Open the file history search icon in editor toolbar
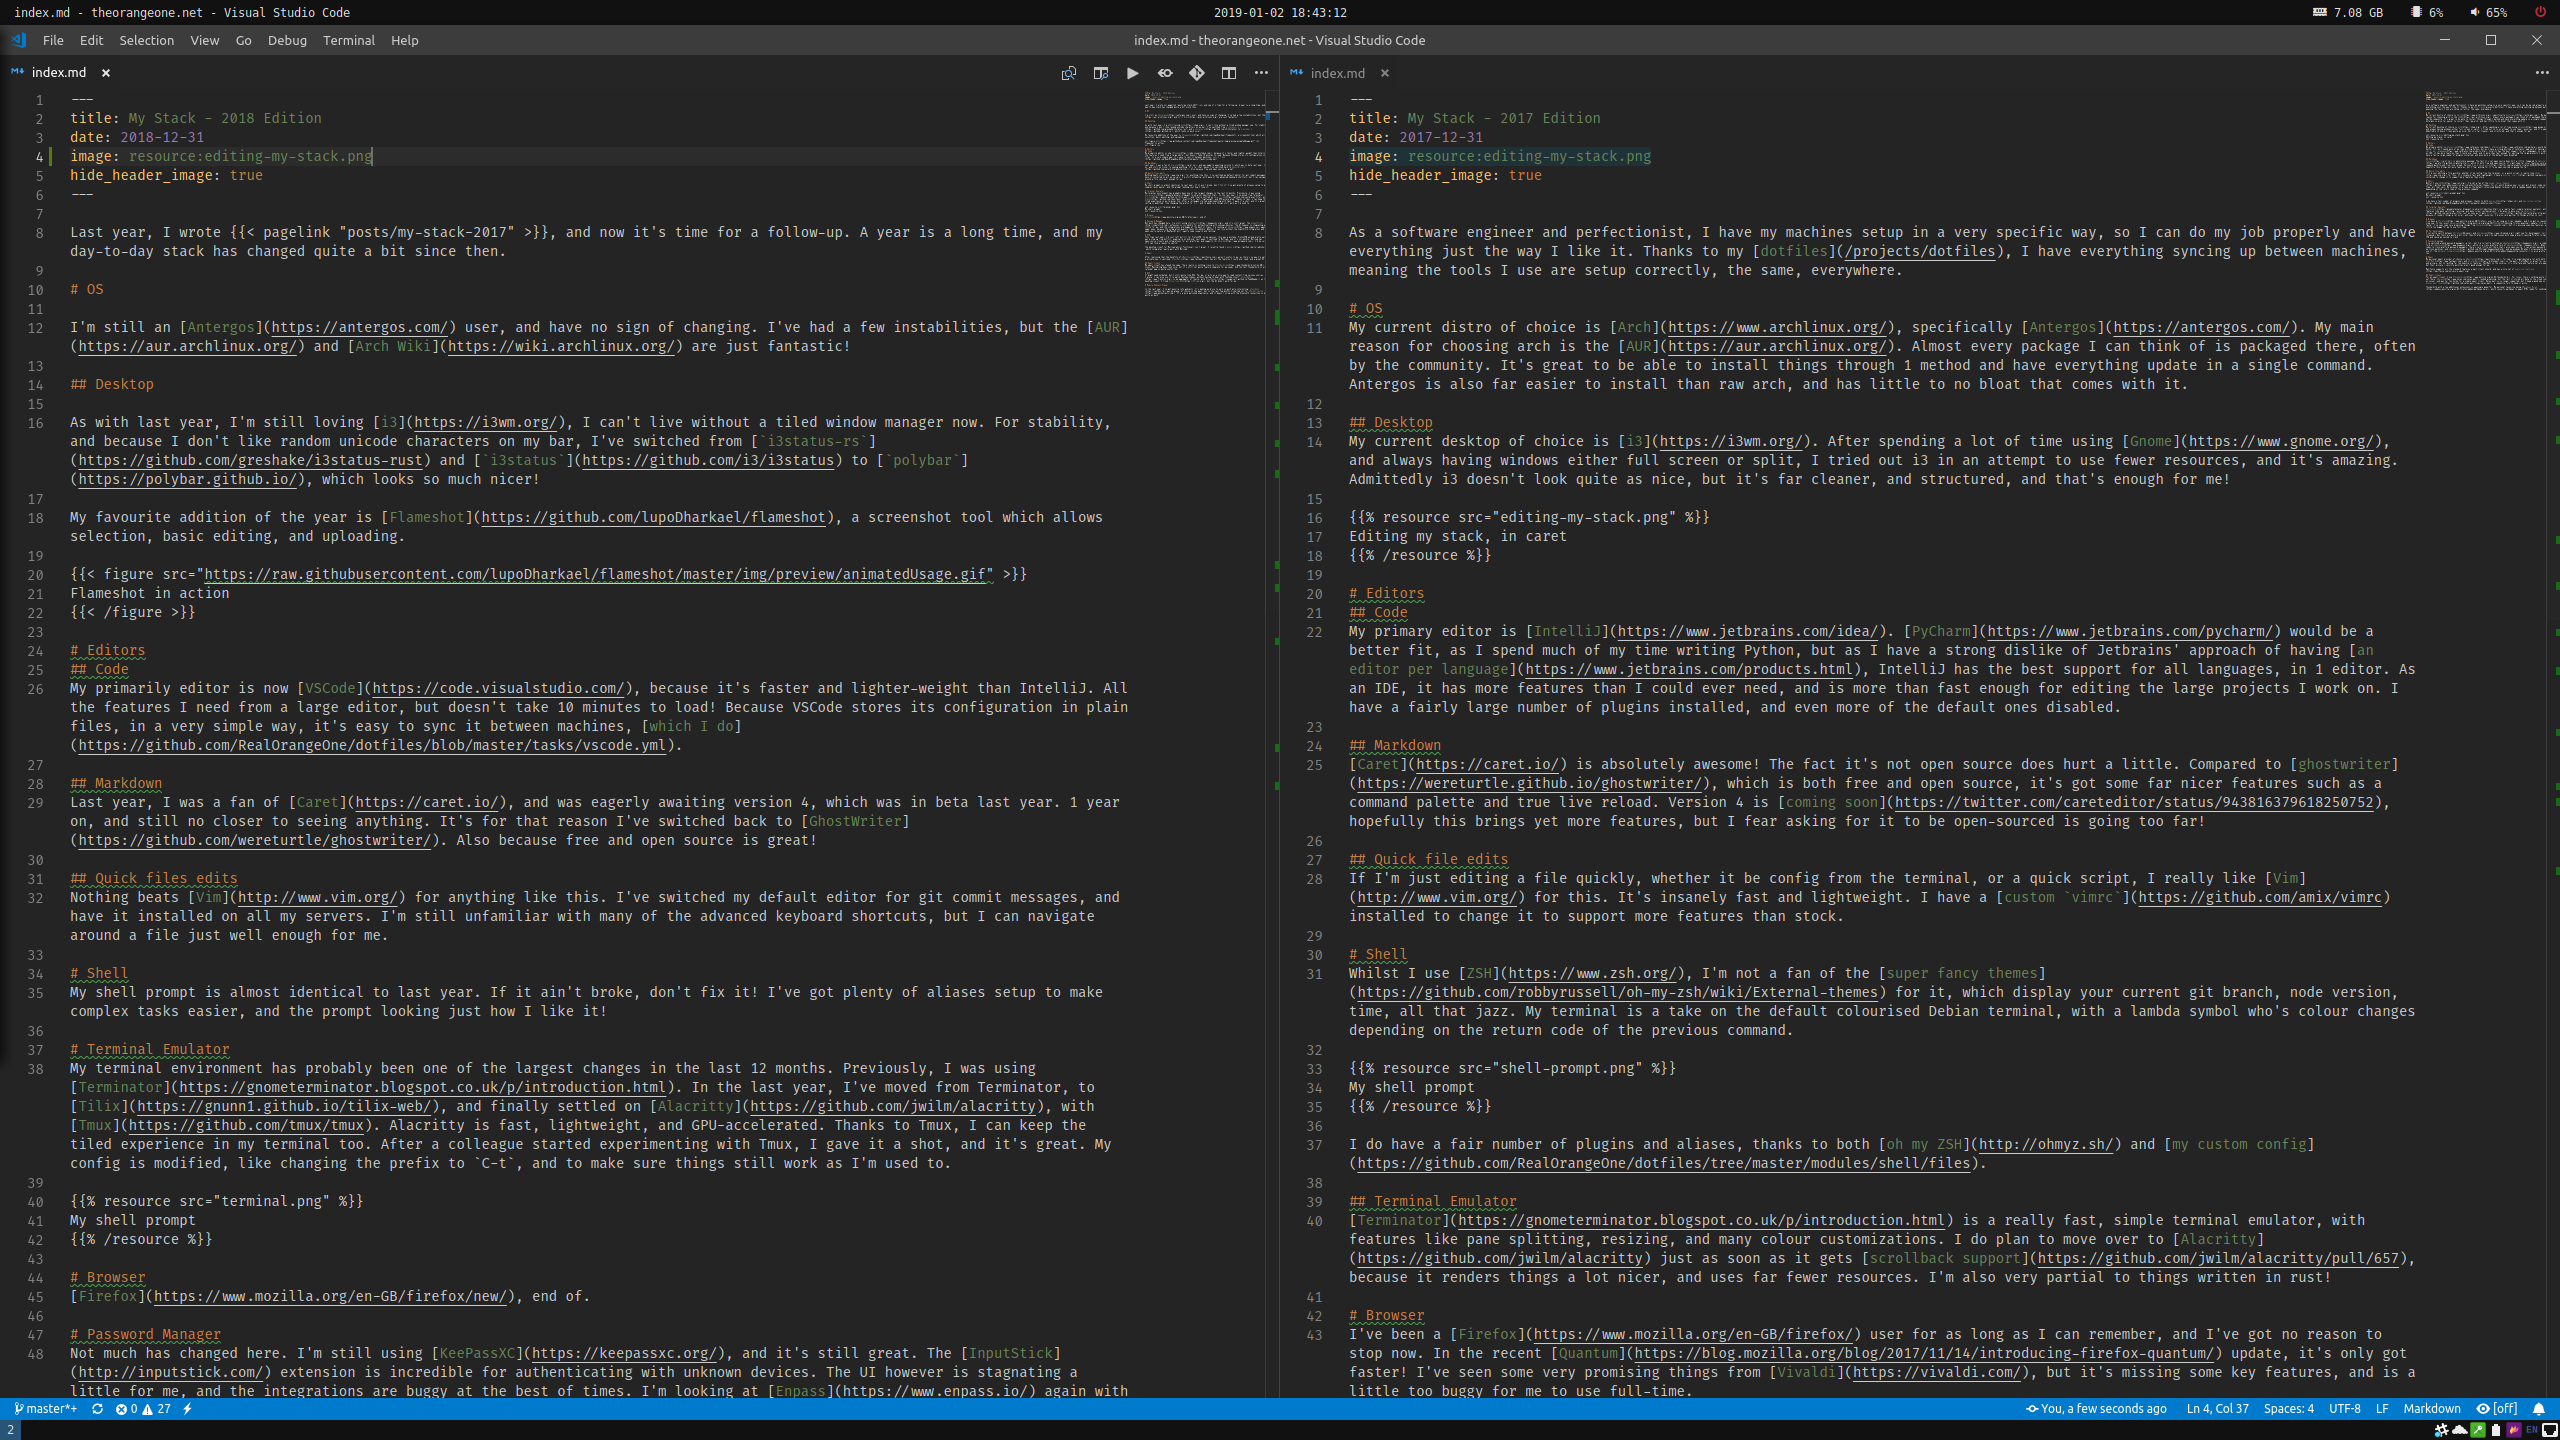This screenshot has height=1440, width=2560. [x=1068, y=73]
